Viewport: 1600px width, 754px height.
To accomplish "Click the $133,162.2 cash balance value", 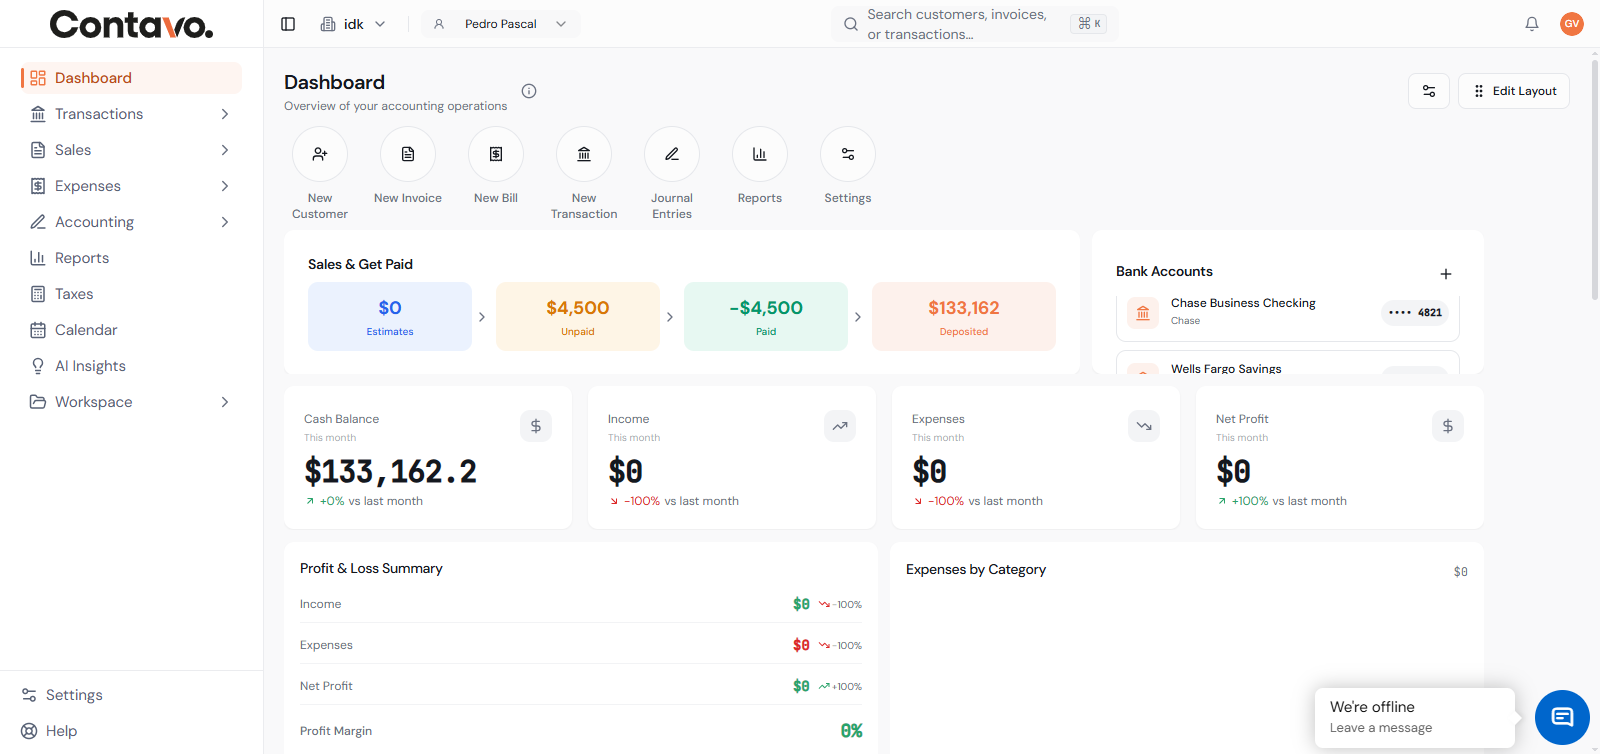I will pyautogui.click(x=390, y=471).
